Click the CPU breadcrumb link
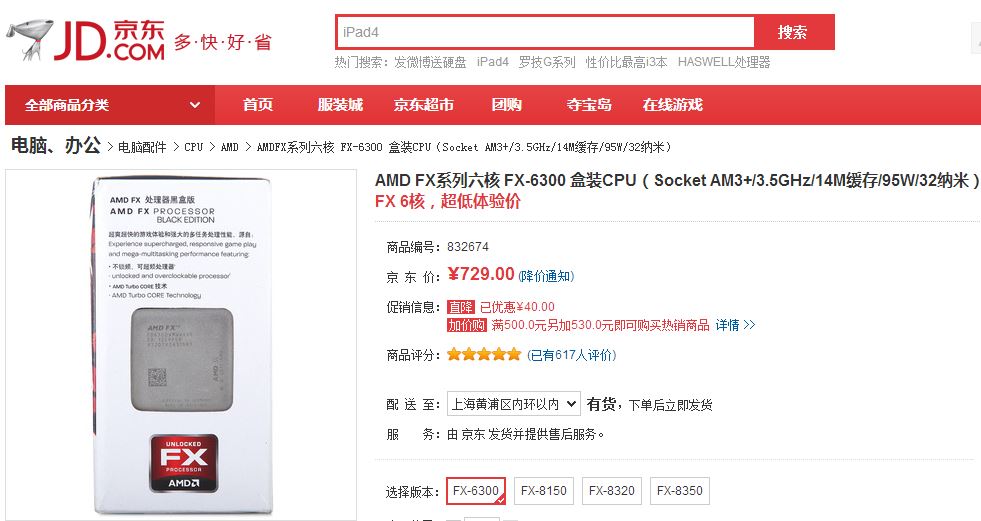 tap(193, 147)
